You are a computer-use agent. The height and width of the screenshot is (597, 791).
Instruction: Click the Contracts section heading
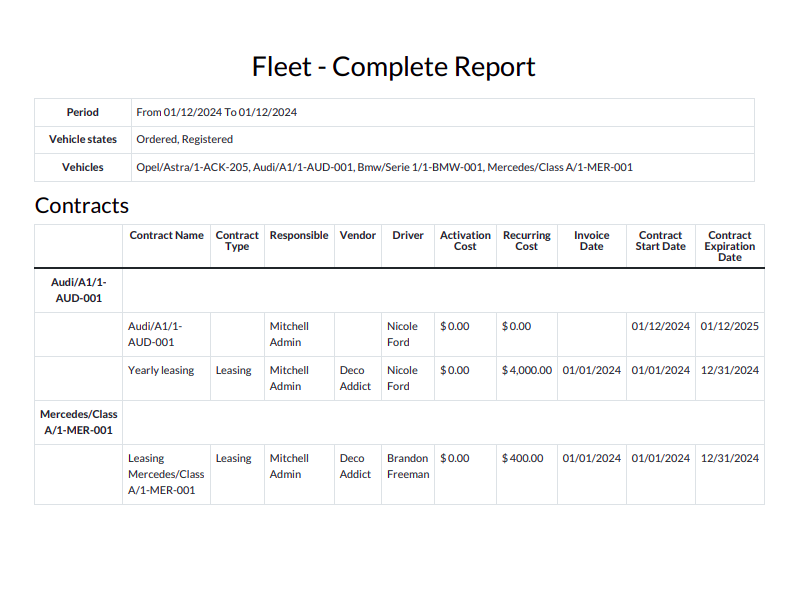pos(82,205)
